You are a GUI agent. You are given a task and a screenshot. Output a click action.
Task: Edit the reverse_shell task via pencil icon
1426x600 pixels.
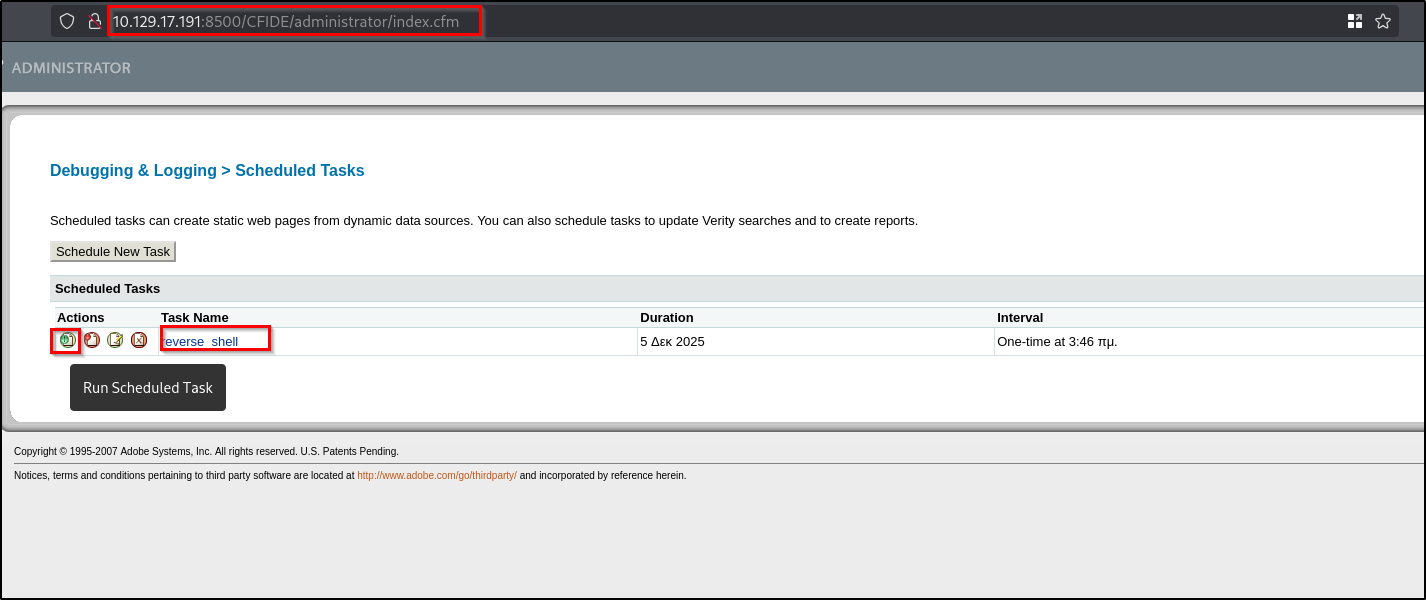[x=115, y=340]
